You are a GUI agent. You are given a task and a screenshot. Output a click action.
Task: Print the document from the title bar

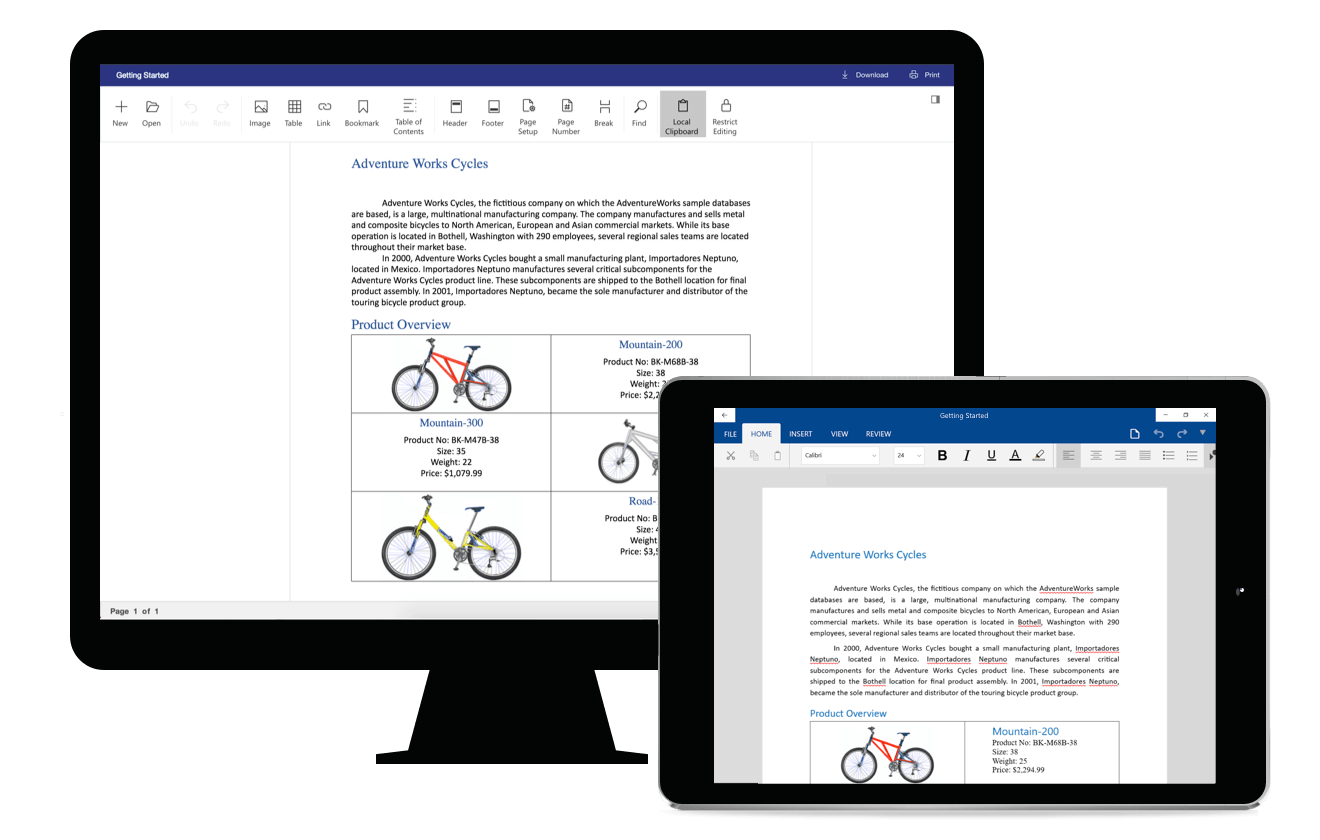(x=925, y=75)
